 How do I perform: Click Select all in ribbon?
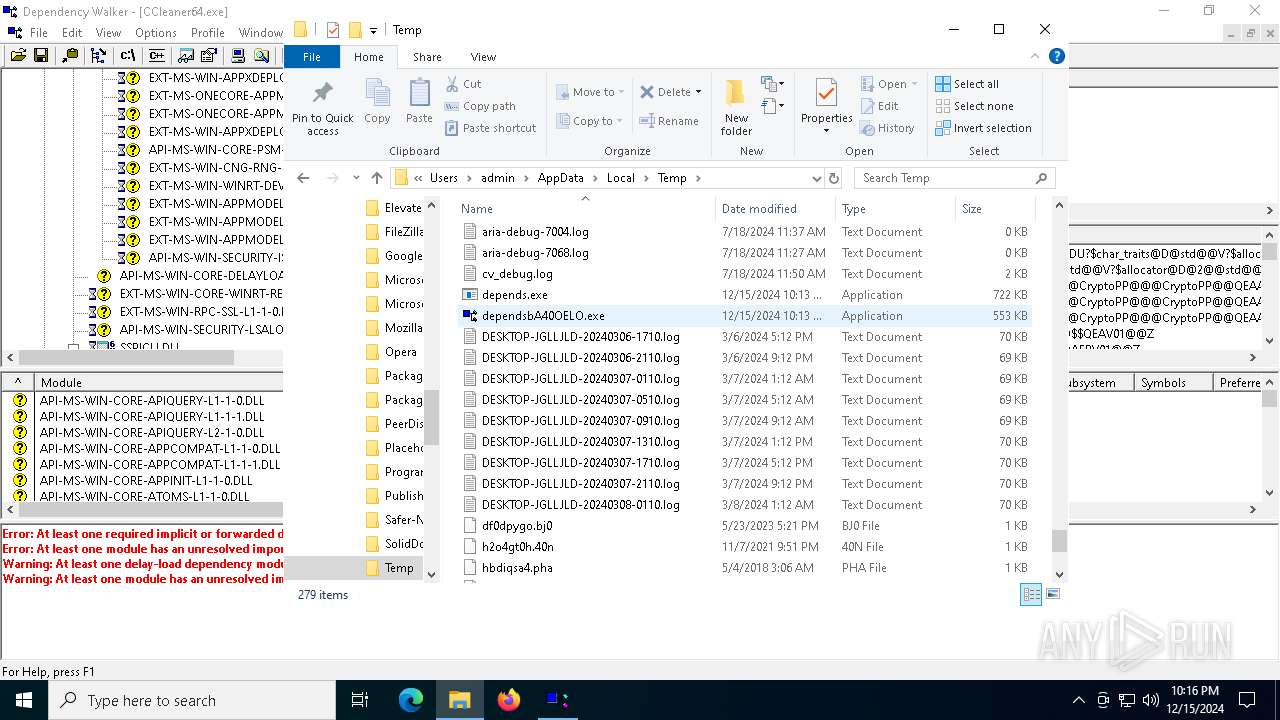pyautogui.click(x=967, y=84)
